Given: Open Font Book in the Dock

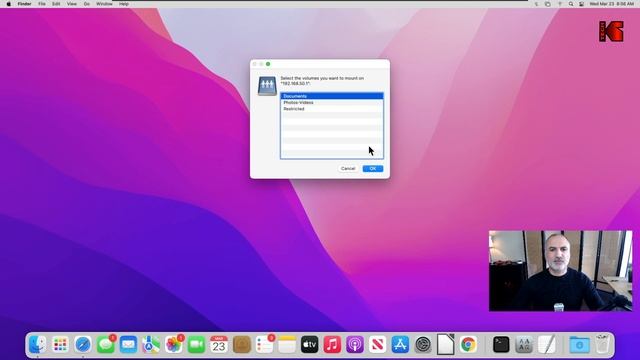Looking at the screenshot, I should [x=524, y=344].
